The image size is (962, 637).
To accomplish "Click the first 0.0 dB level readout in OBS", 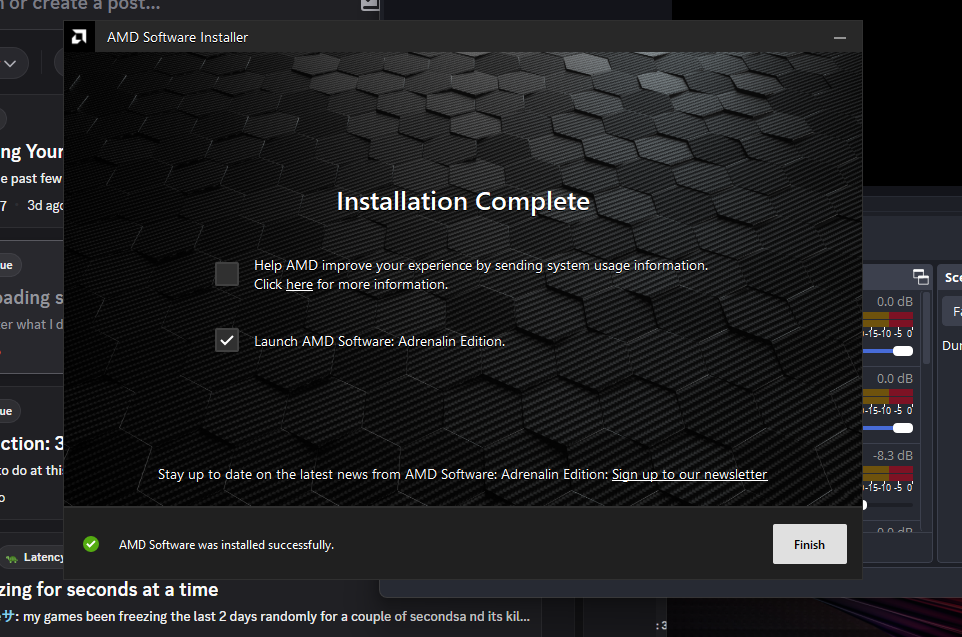I will pyautogui.click(x=895, y=301).
